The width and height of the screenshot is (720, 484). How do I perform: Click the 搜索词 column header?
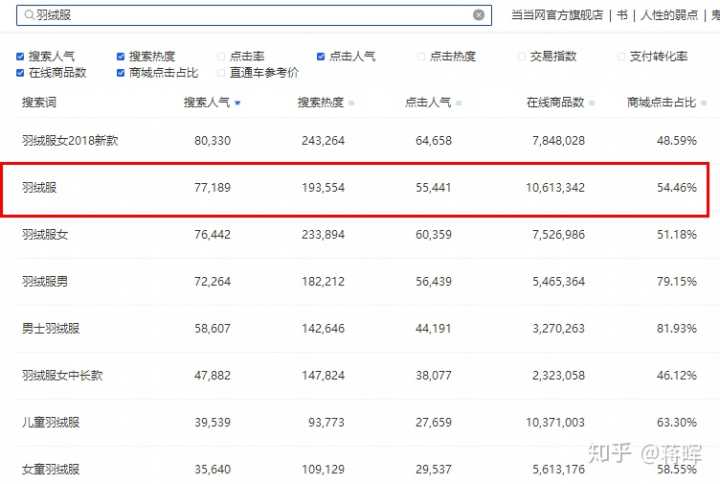pyautogui.click(x=39, y=102)
